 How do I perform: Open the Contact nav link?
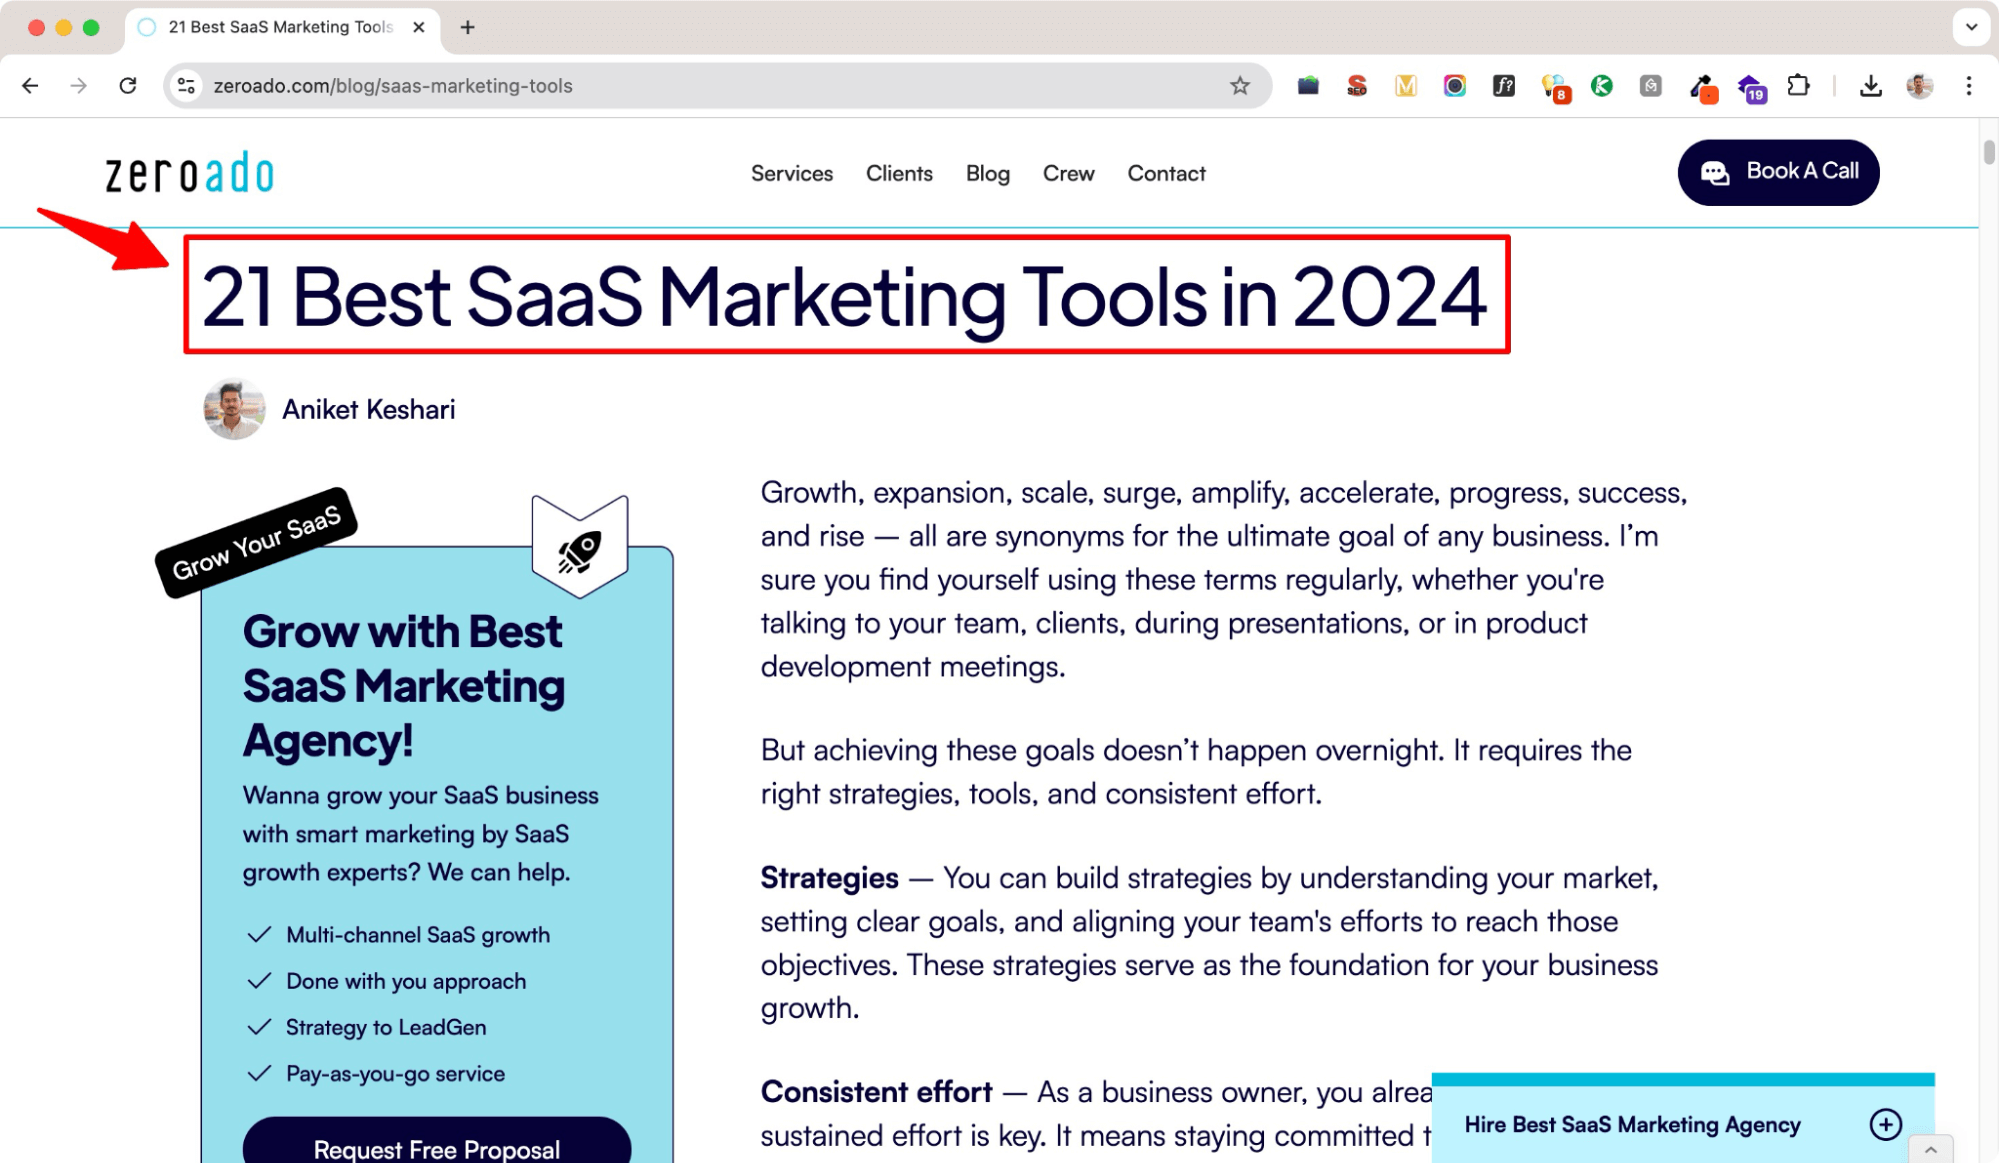pyautogui.click(x=1166, y=173)
